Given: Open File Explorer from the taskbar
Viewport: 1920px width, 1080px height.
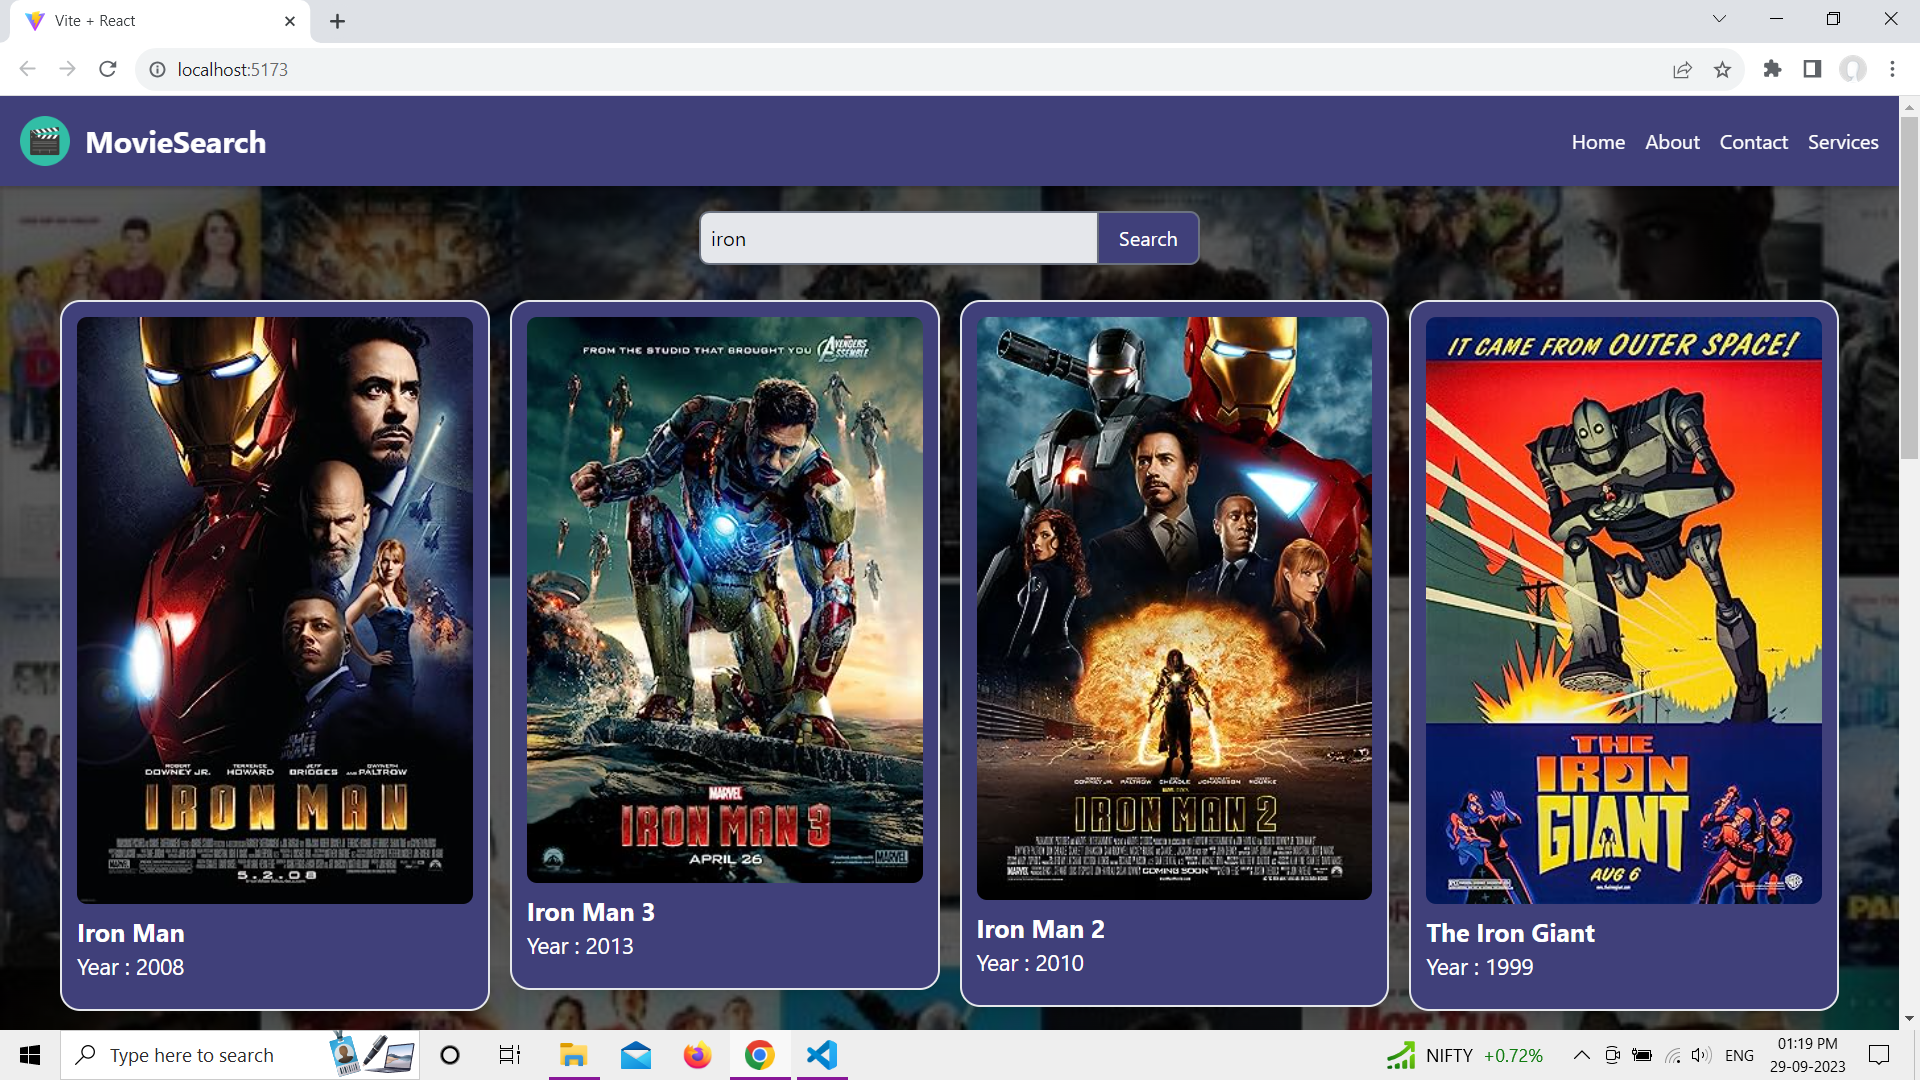Looking at the screenshot, I should point(573,1055).
